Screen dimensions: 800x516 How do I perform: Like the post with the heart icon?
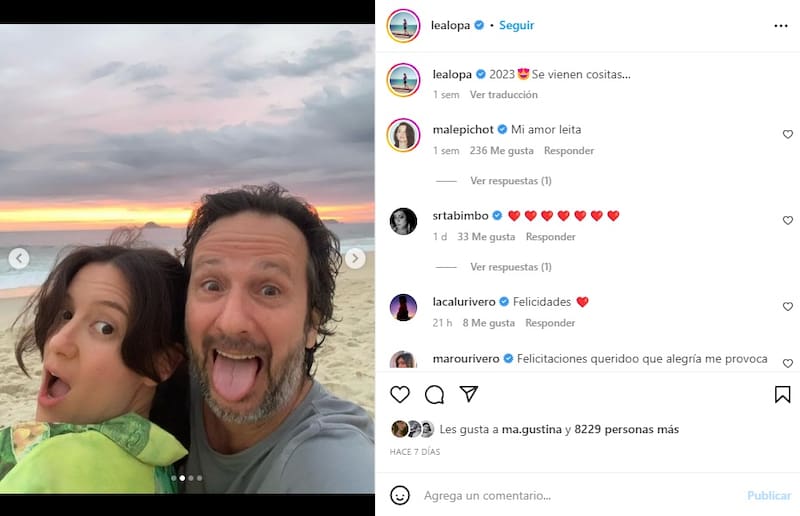400,394
